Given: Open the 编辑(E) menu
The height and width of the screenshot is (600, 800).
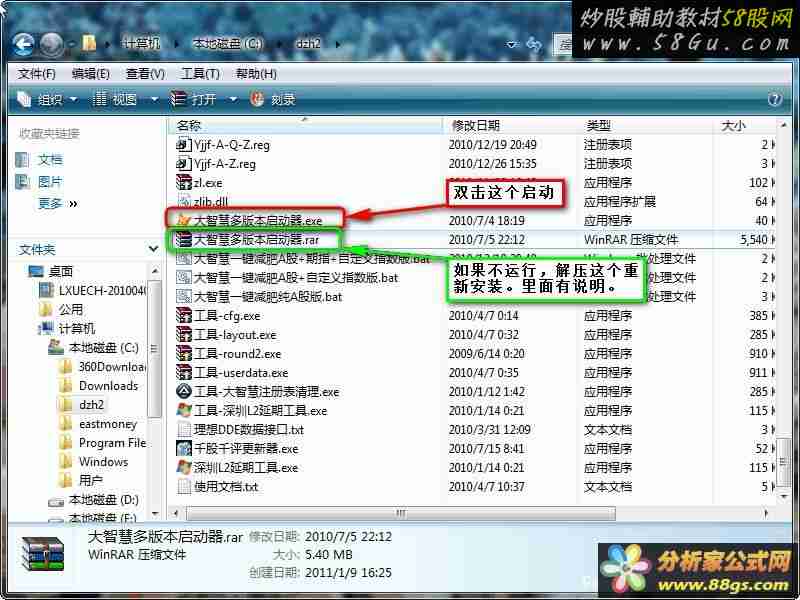Looking at the screenshot, I should 90,74.
